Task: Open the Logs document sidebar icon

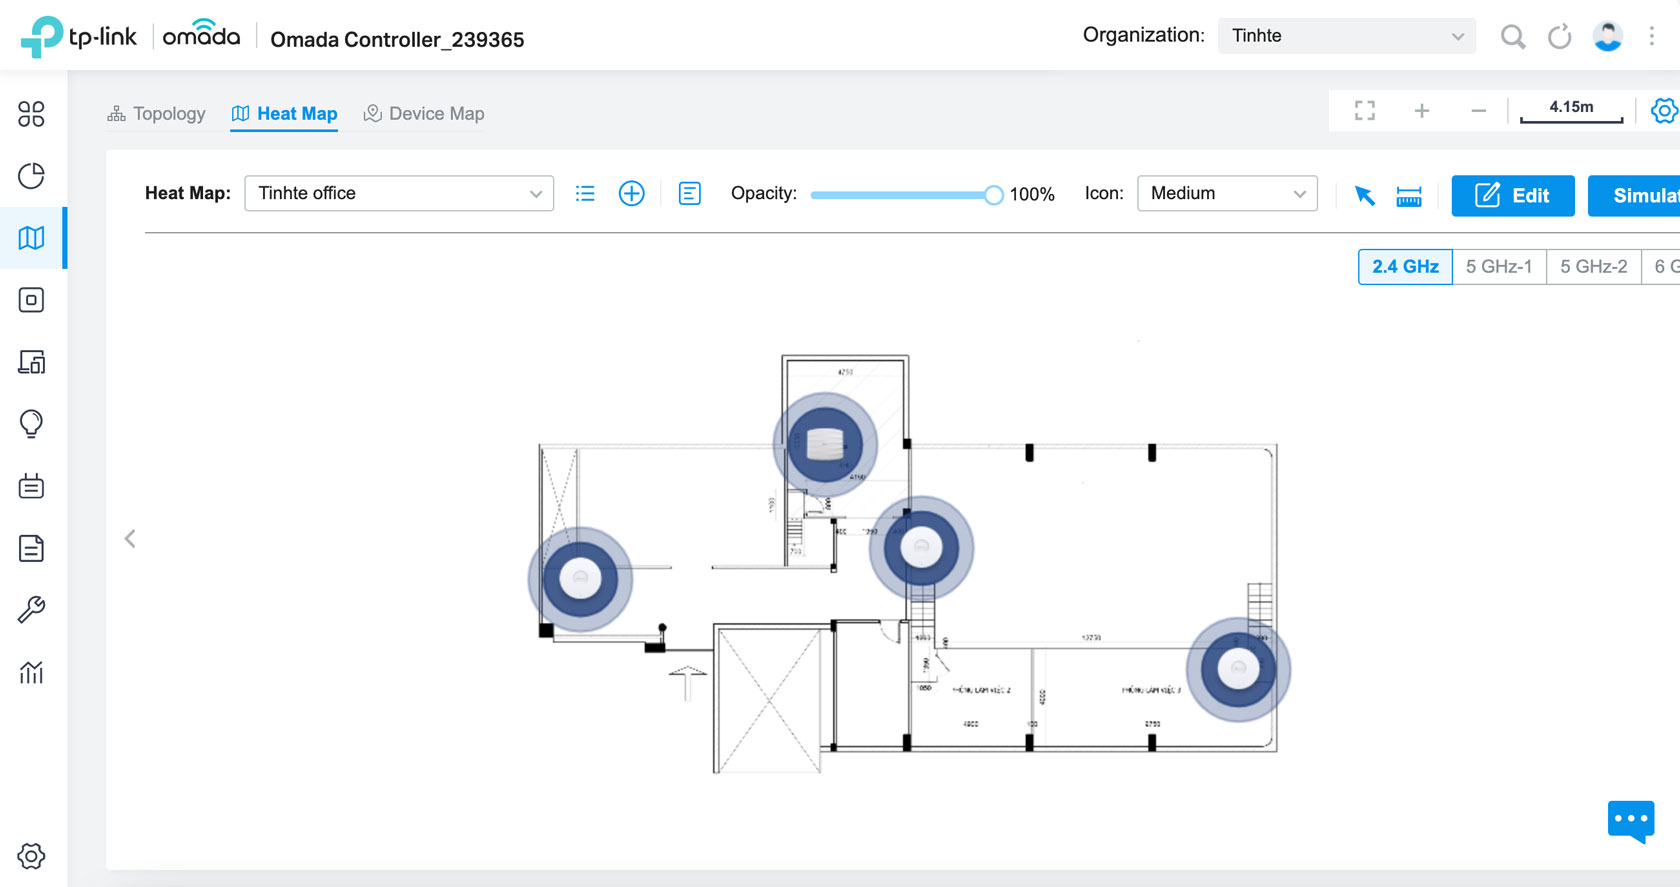Action: (x=31, y=548)
